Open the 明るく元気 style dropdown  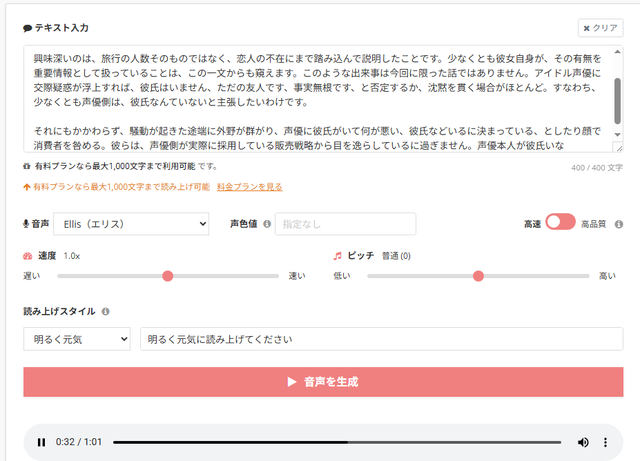(77, 339)
